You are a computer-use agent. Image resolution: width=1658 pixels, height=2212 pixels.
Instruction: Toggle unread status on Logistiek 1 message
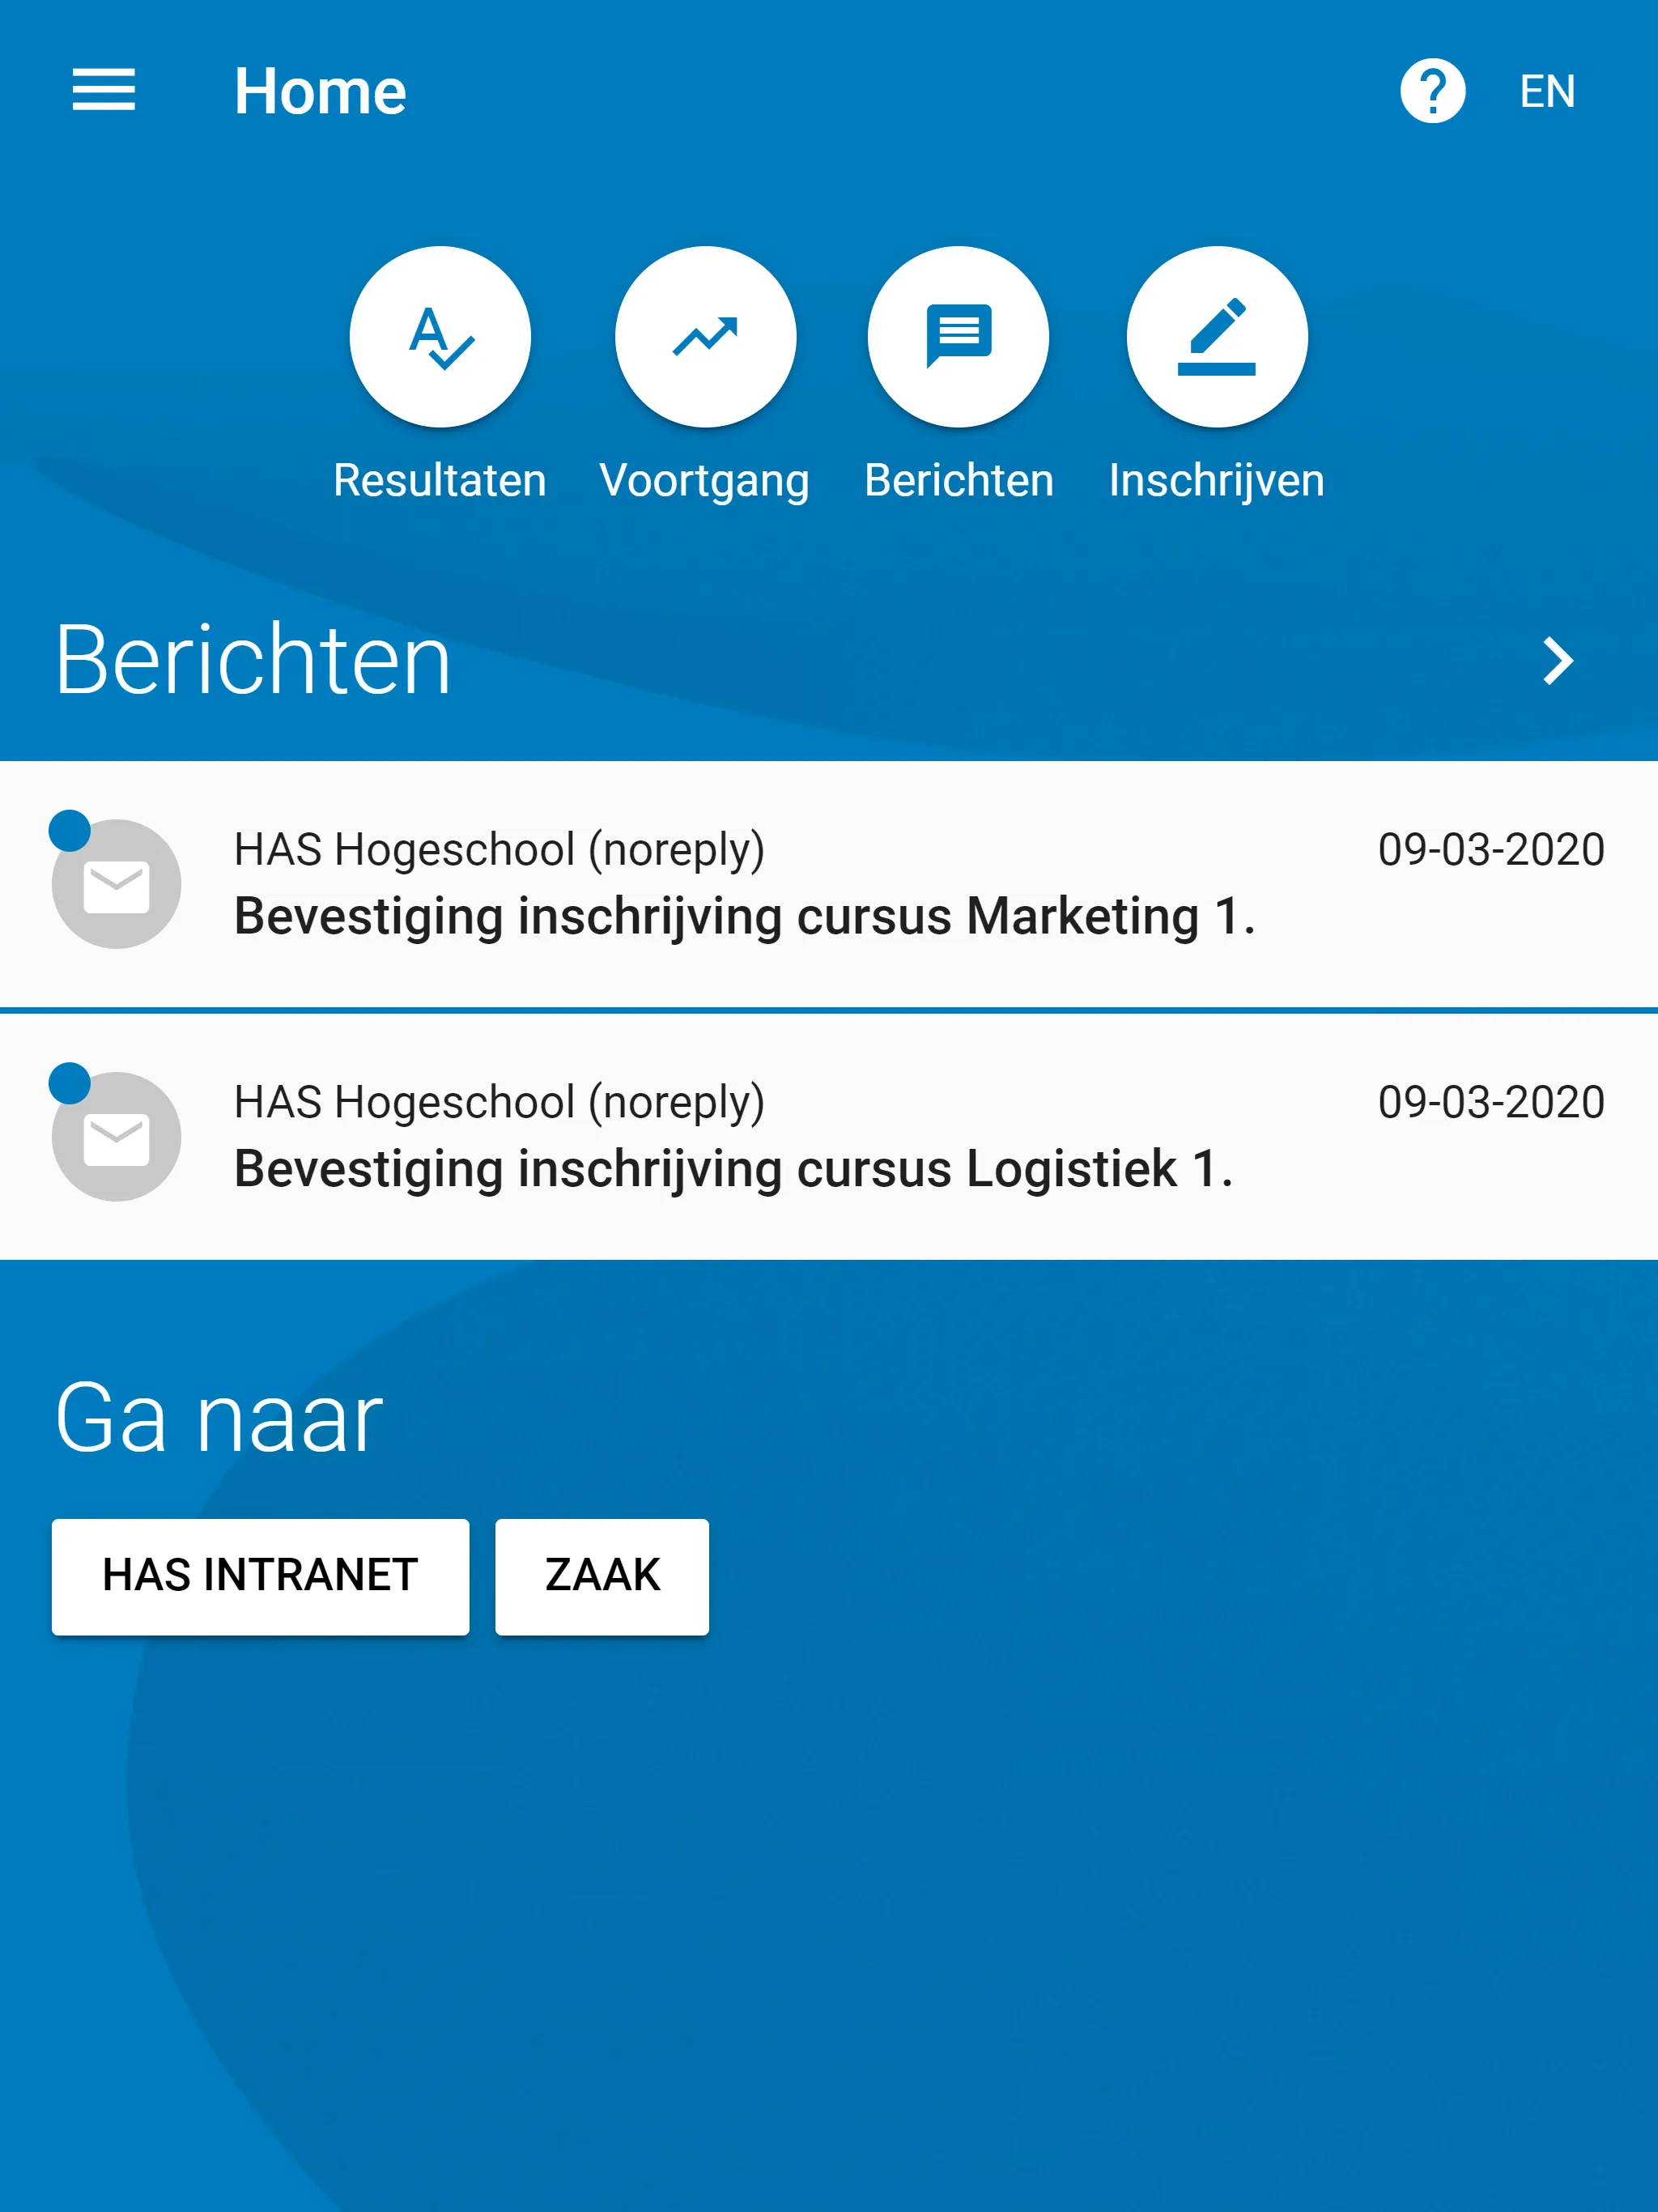pyautogui.click(x=71, y=1073)
